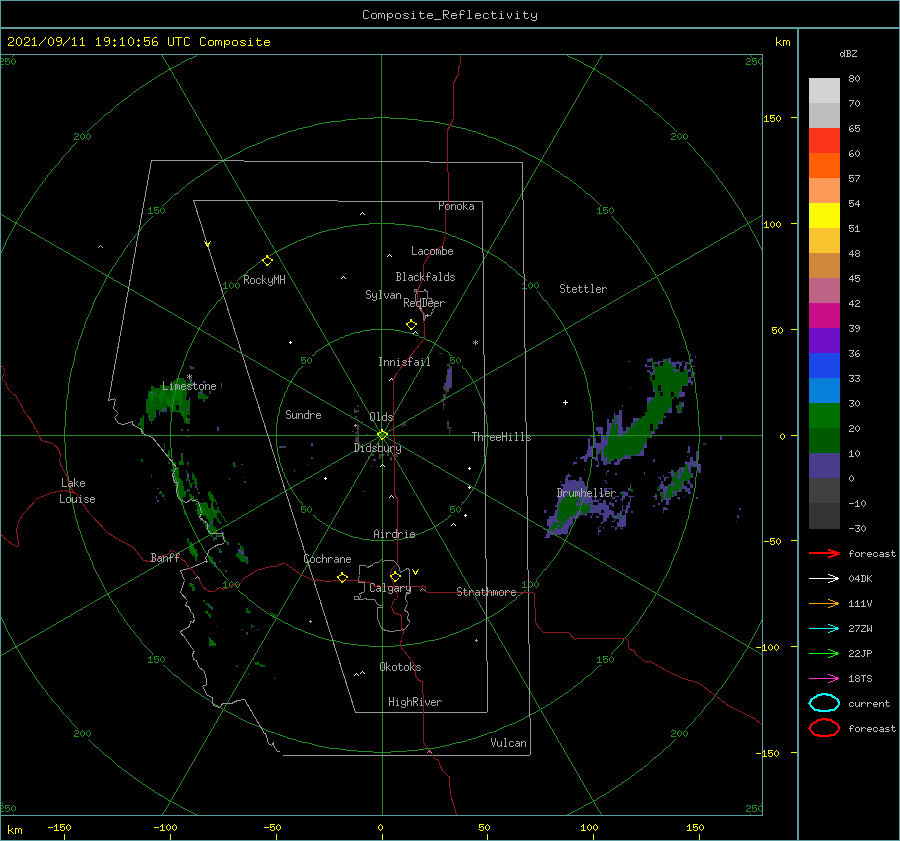The height and width of the screenshot is (841, 900).
Task: Select the Sundre label
Action: [x=303, y=414]
